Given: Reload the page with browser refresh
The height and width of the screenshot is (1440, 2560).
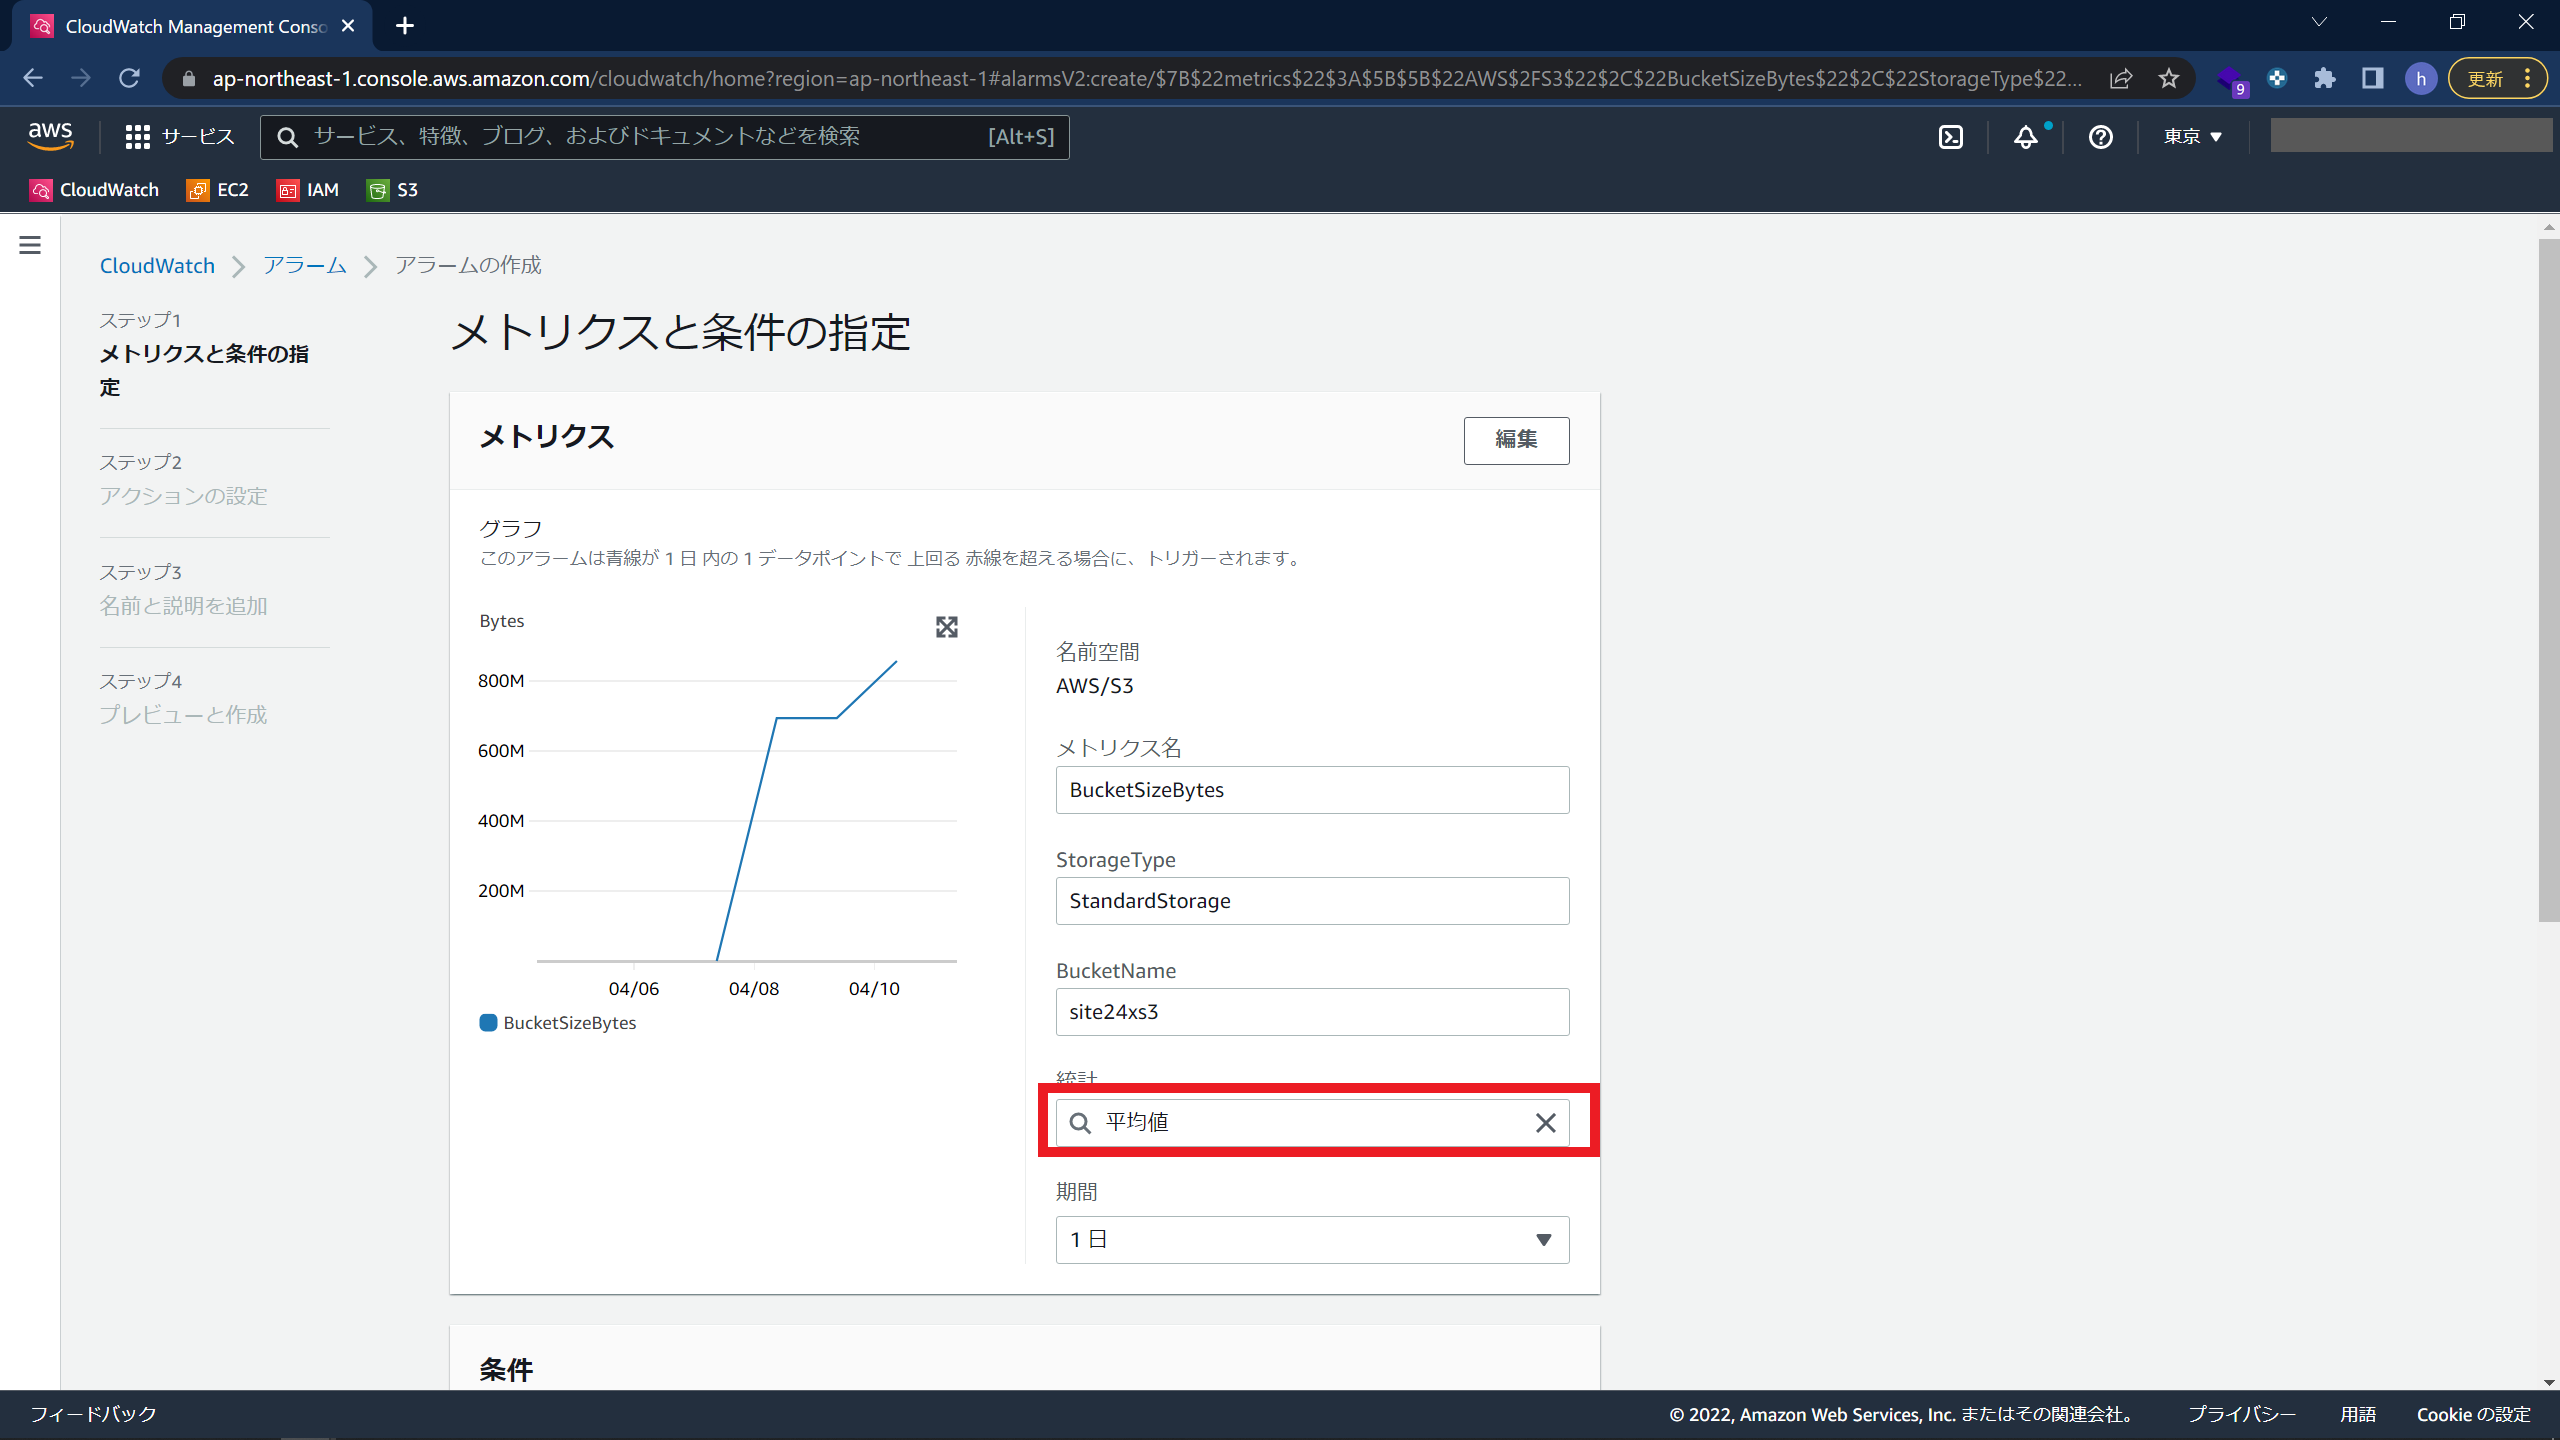Looking at the screenshot, I should [129, 78].
